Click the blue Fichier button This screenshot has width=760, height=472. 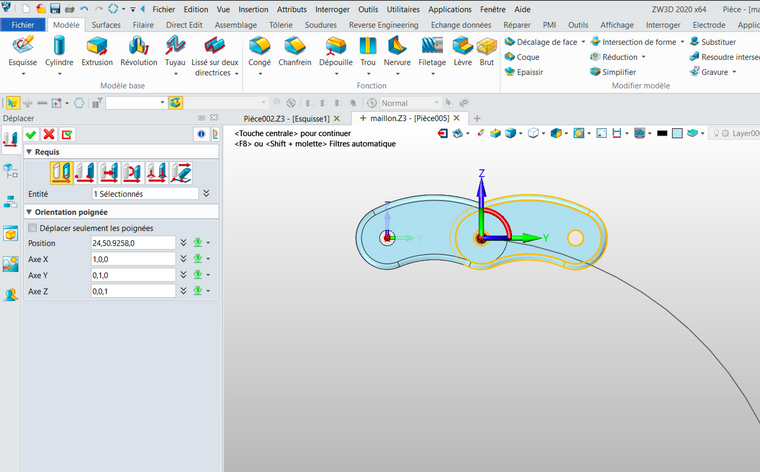pos(23,25)
